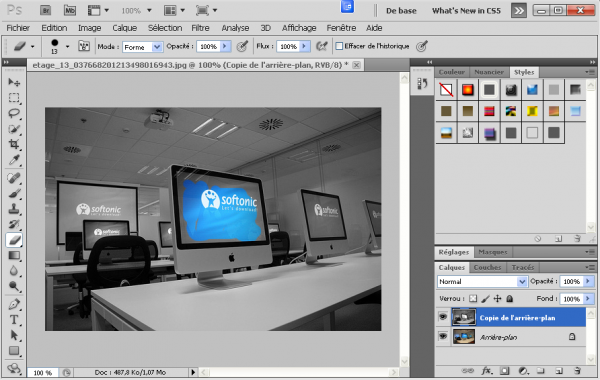Viewport: 600px width, 380px height.
Task: Delete layer with trash icon
Action: pos(577,370)
